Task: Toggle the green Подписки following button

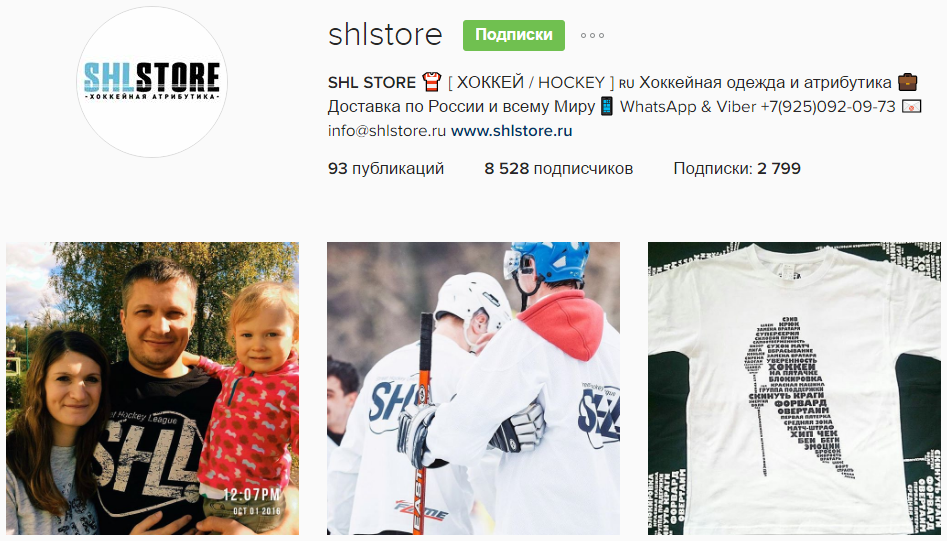Action: 514,35
